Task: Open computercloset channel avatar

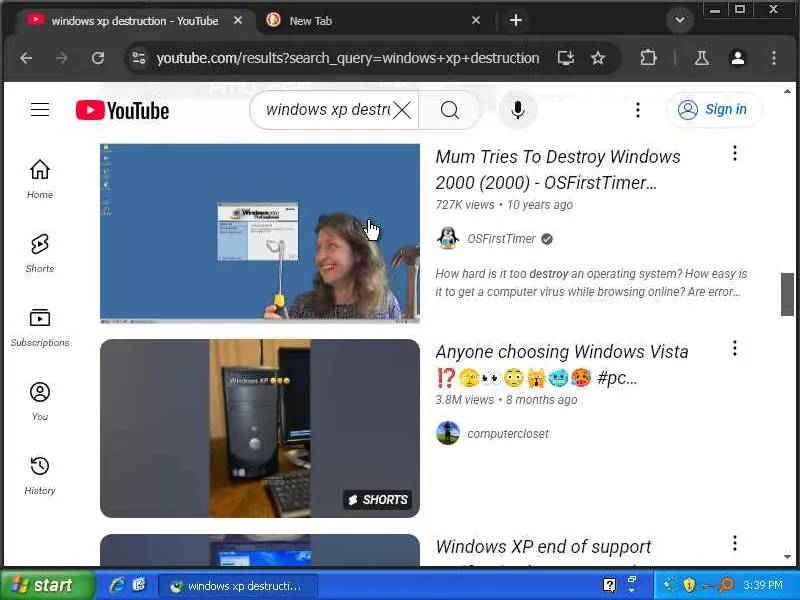Action: (447, 433)
